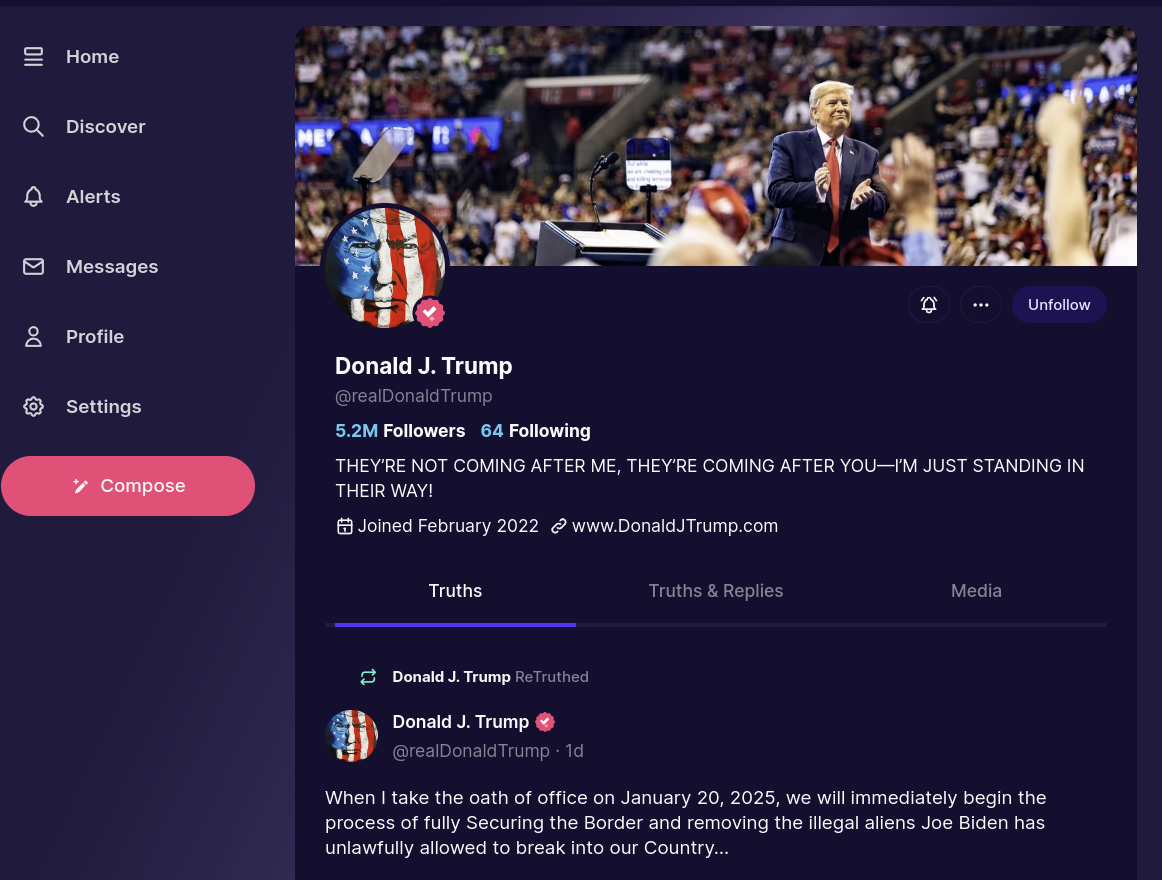This screenshot has width=1162, height=880.
Task: Click the ReTruthed arrows icon
Action: click(x=368, y=677)
